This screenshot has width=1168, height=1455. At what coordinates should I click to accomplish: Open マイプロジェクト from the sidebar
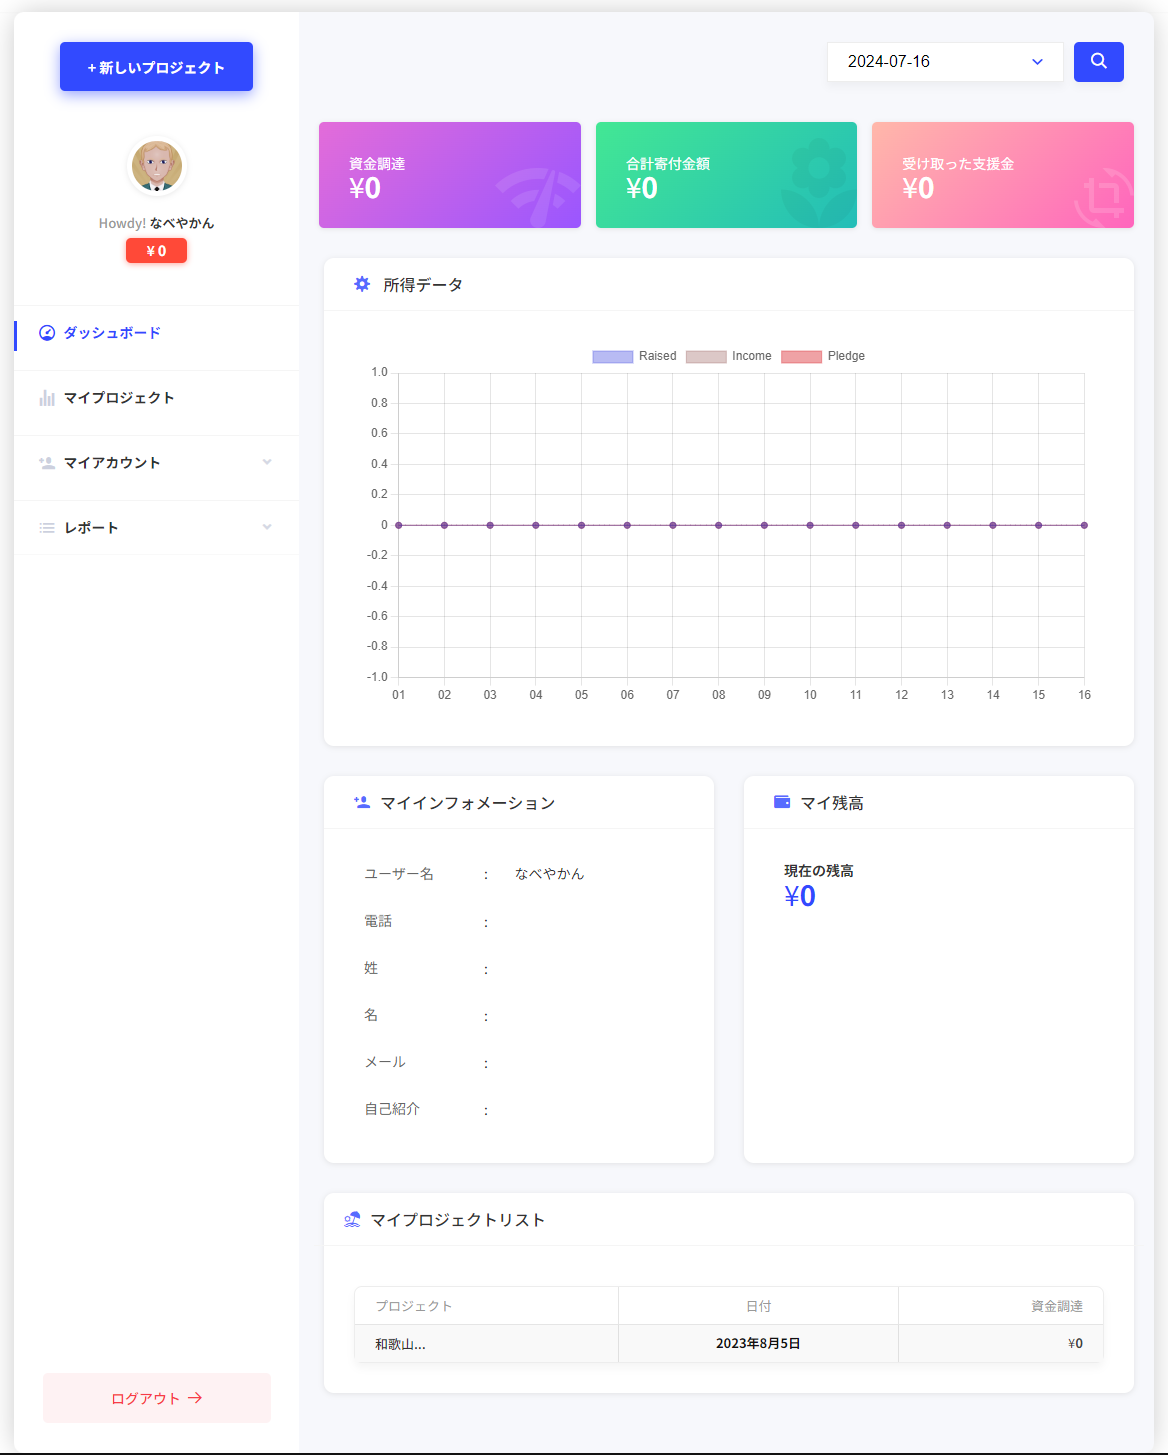pyautogui.click(x=119, y=398)
